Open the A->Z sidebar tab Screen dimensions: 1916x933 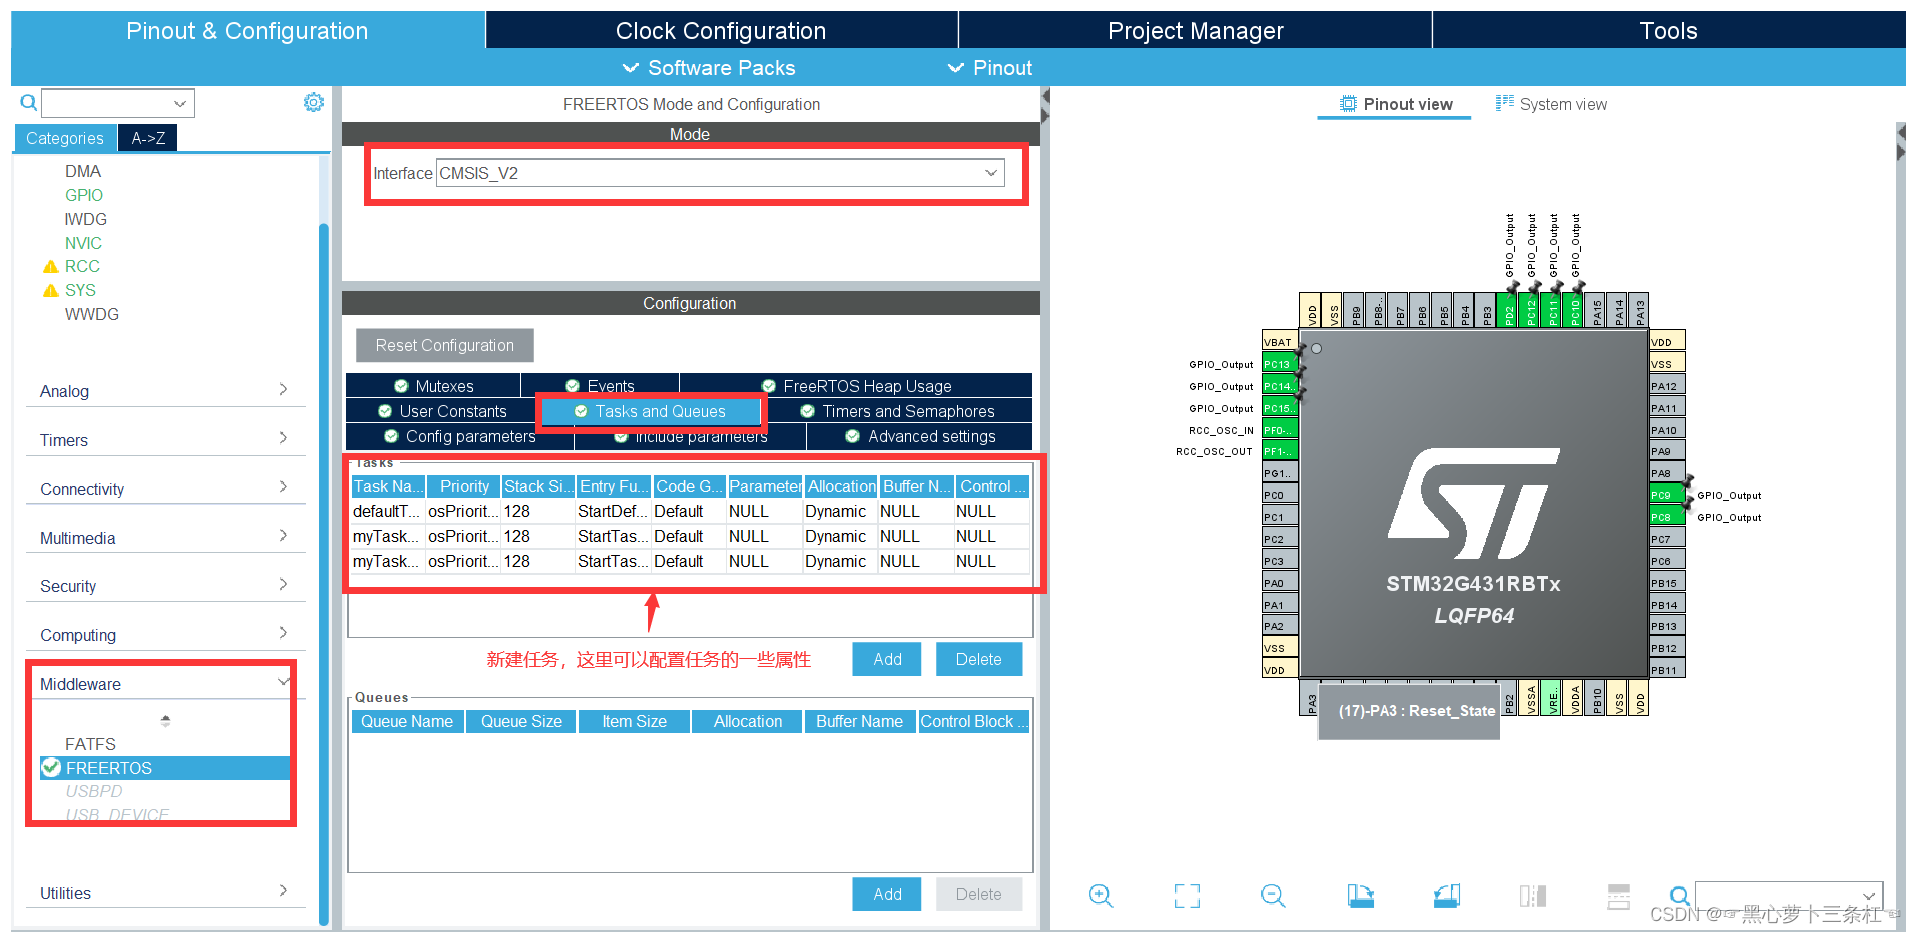click(146, 137)
